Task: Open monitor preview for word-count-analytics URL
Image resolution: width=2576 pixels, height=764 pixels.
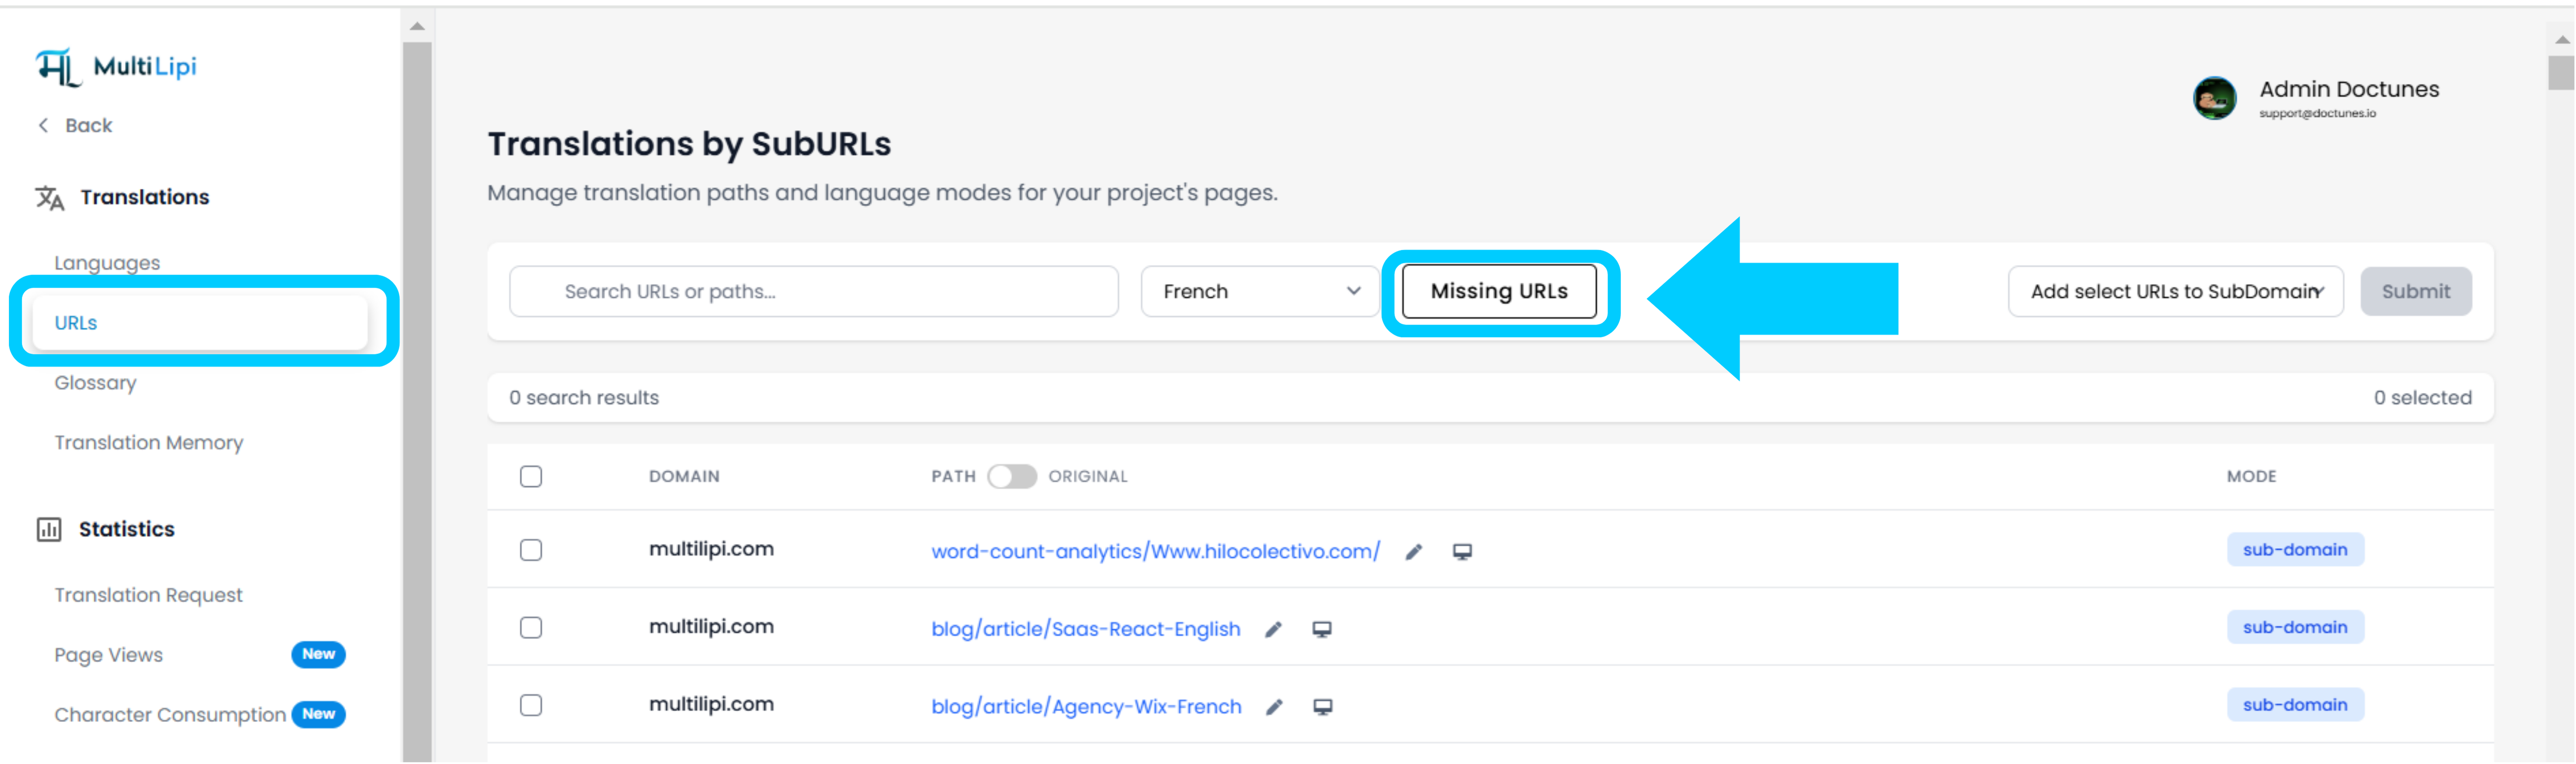Action: 1463,551
